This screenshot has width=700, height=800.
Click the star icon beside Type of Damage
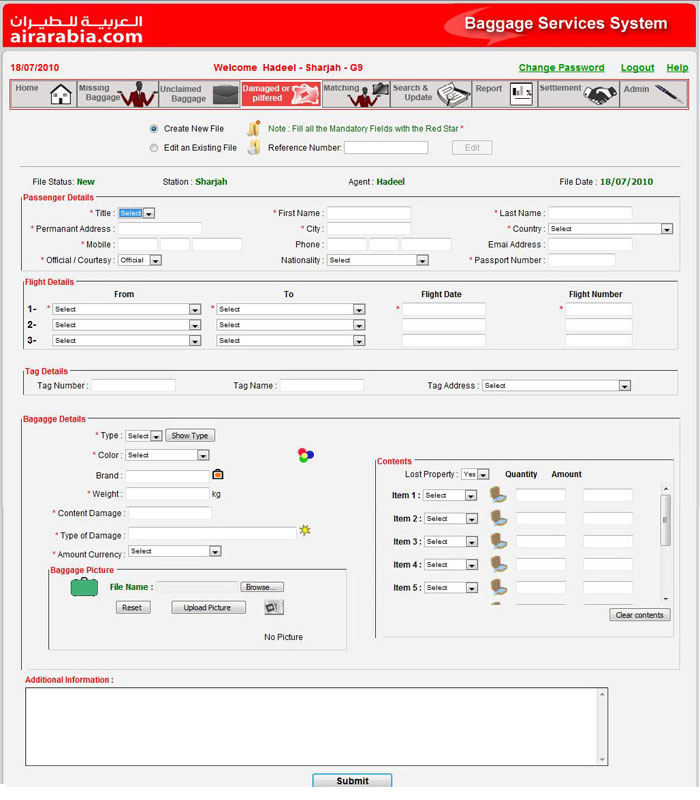tap(305, 531)
